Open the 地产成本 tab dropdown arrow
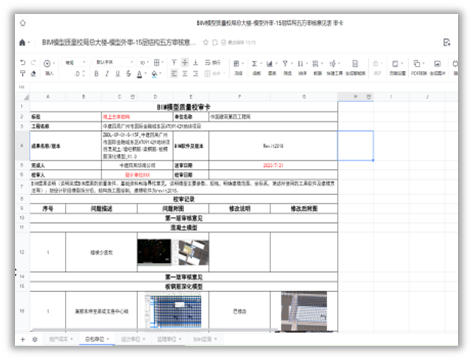Screen dimensions: 473x360 point(72,339)
